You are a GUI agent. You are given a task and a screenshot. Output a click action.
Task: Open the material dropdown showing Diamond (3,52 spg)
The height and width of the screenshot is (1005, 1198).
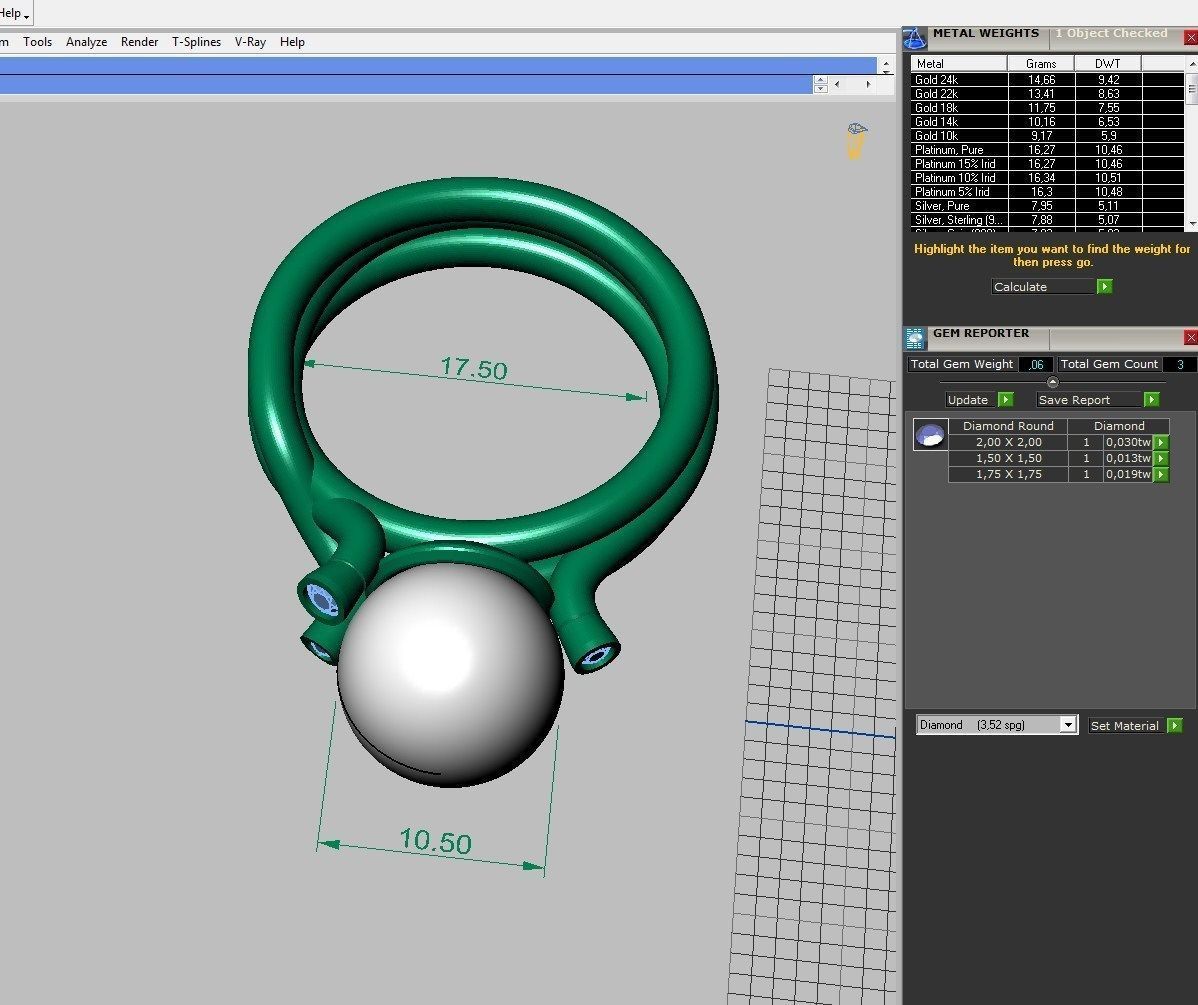tap(997, 725)
